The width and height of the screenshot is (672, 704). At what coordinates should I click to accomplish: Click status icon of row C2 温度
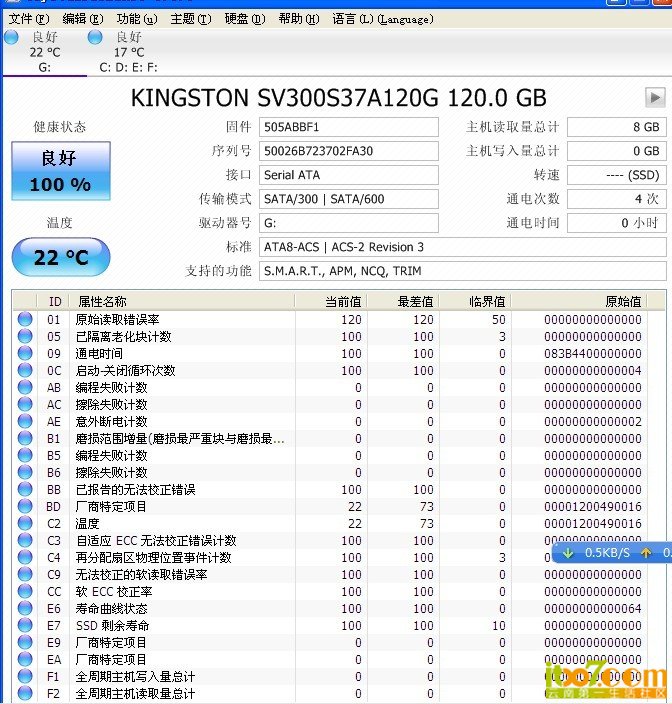[25, 524]
